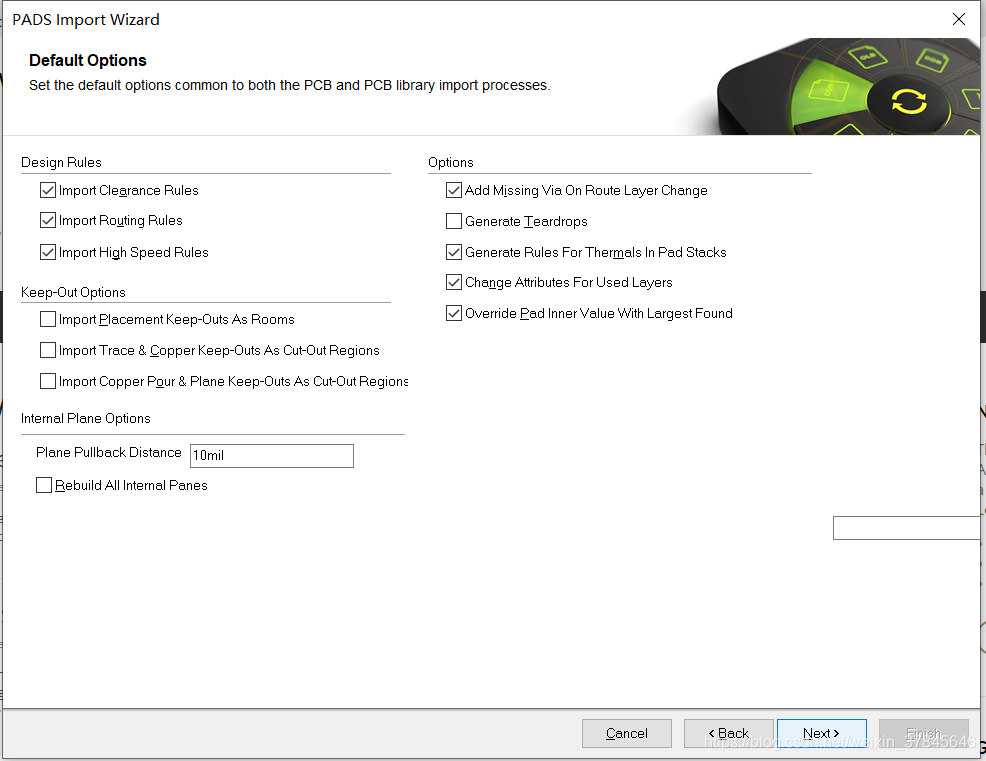
Task: Toggle Override Pad Inner Value With Largest Found
Action: (454, 313)
